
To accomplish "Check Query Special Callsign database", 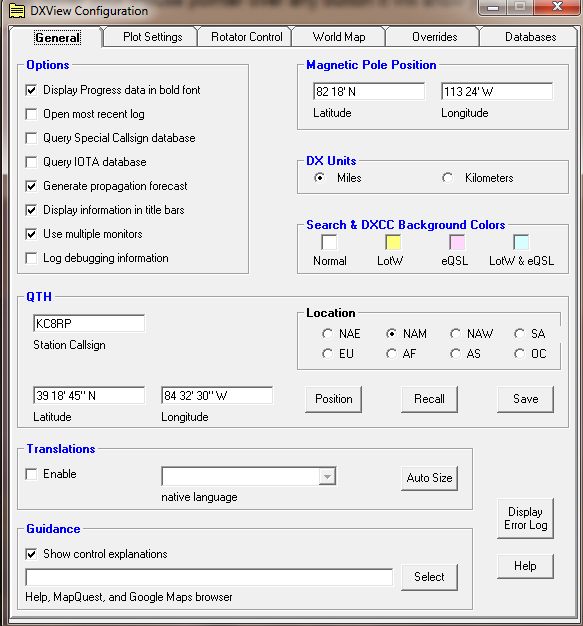I will (x=31, y=138).
